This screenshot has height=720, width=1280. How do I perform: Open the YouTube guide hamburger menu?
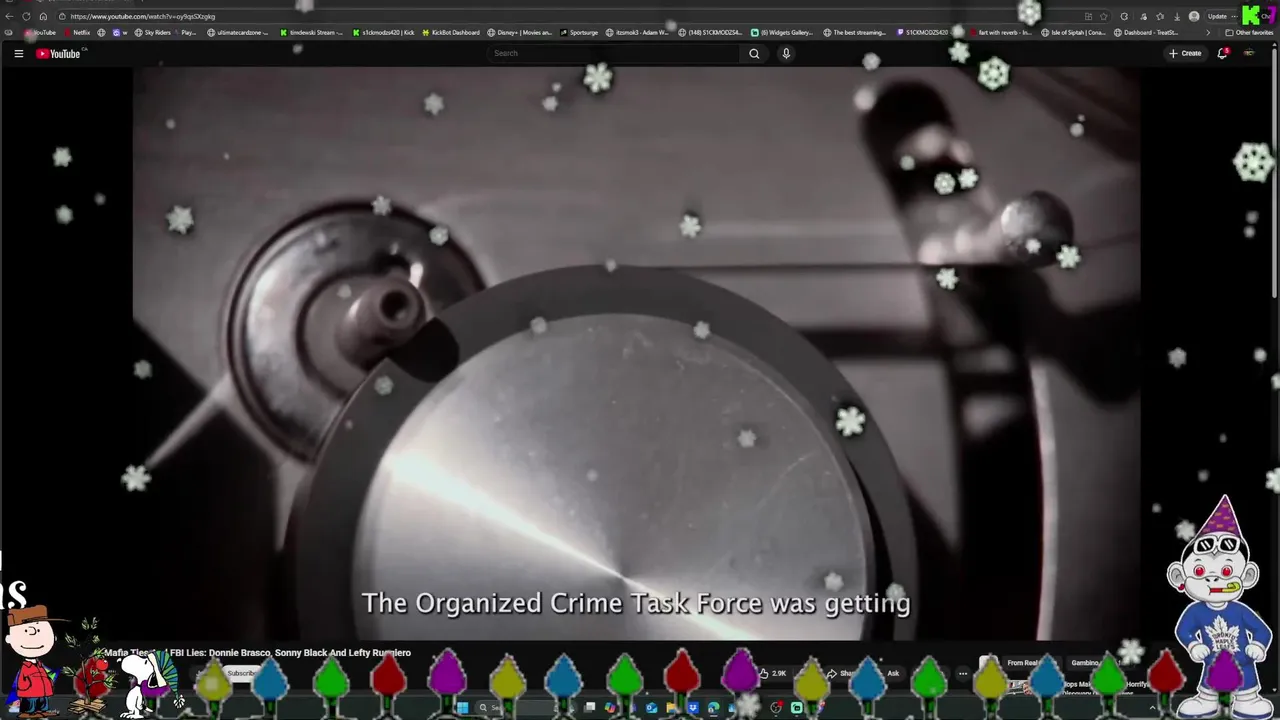click(x=18, y=54)
